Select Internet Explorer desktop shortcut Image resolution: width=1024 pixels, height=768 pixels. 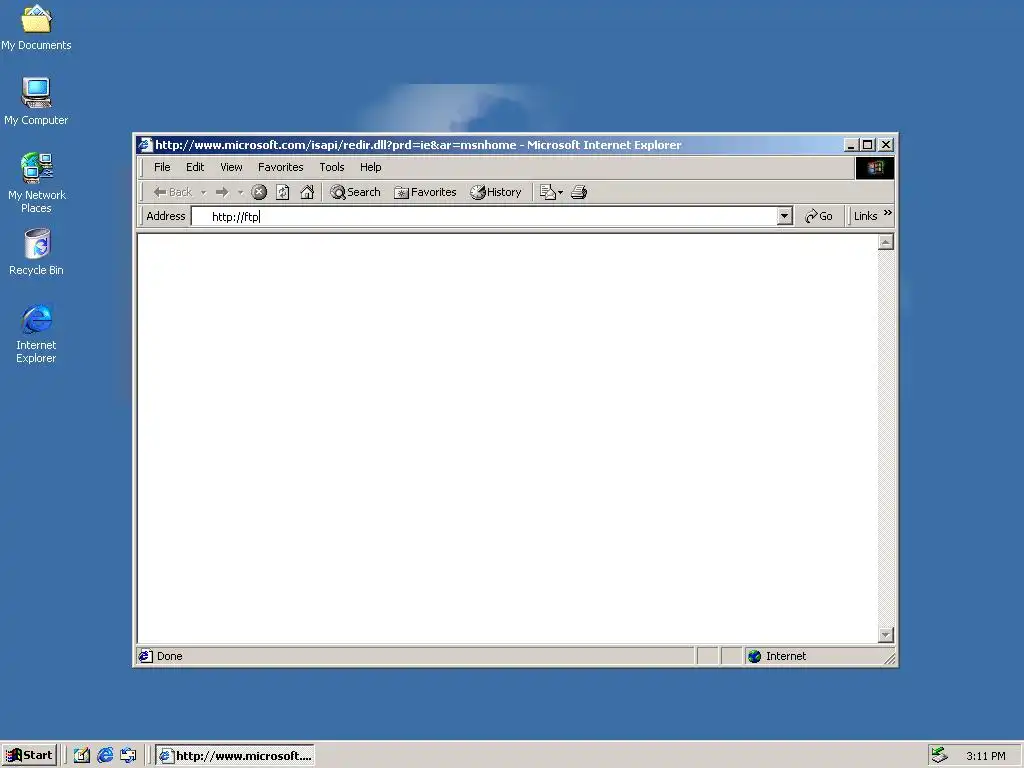tap(37, 333)
